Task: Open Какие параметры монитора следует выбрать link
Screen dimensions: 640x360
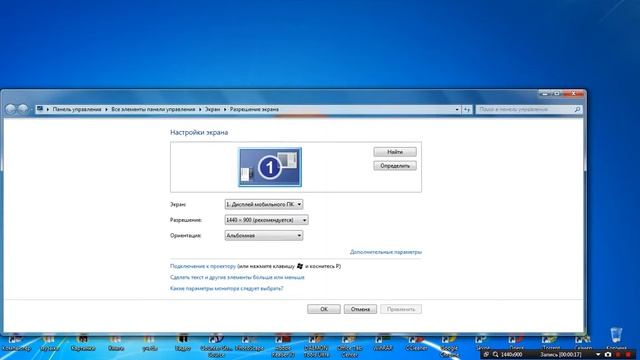Action: (227, 288)
